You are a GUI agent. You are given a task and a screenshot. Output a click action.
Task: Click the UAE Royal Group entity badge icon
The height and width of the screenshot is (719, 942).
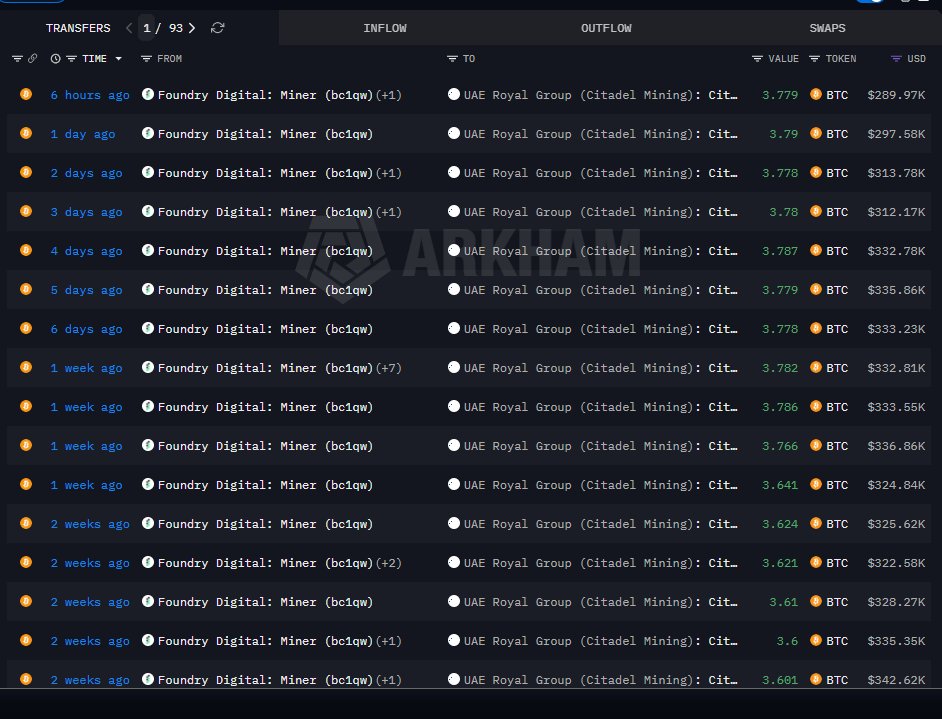tap(455, 95)
